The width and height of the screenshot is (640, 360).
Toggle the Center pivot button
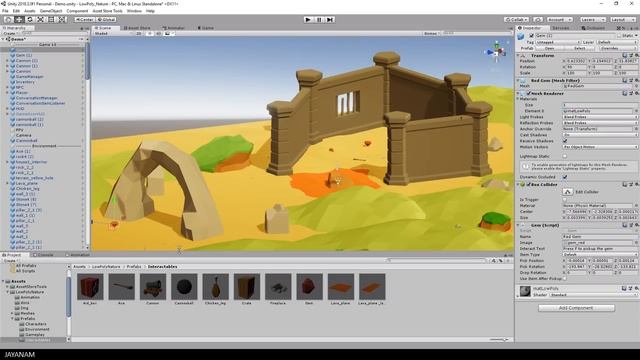pos(85,20)
